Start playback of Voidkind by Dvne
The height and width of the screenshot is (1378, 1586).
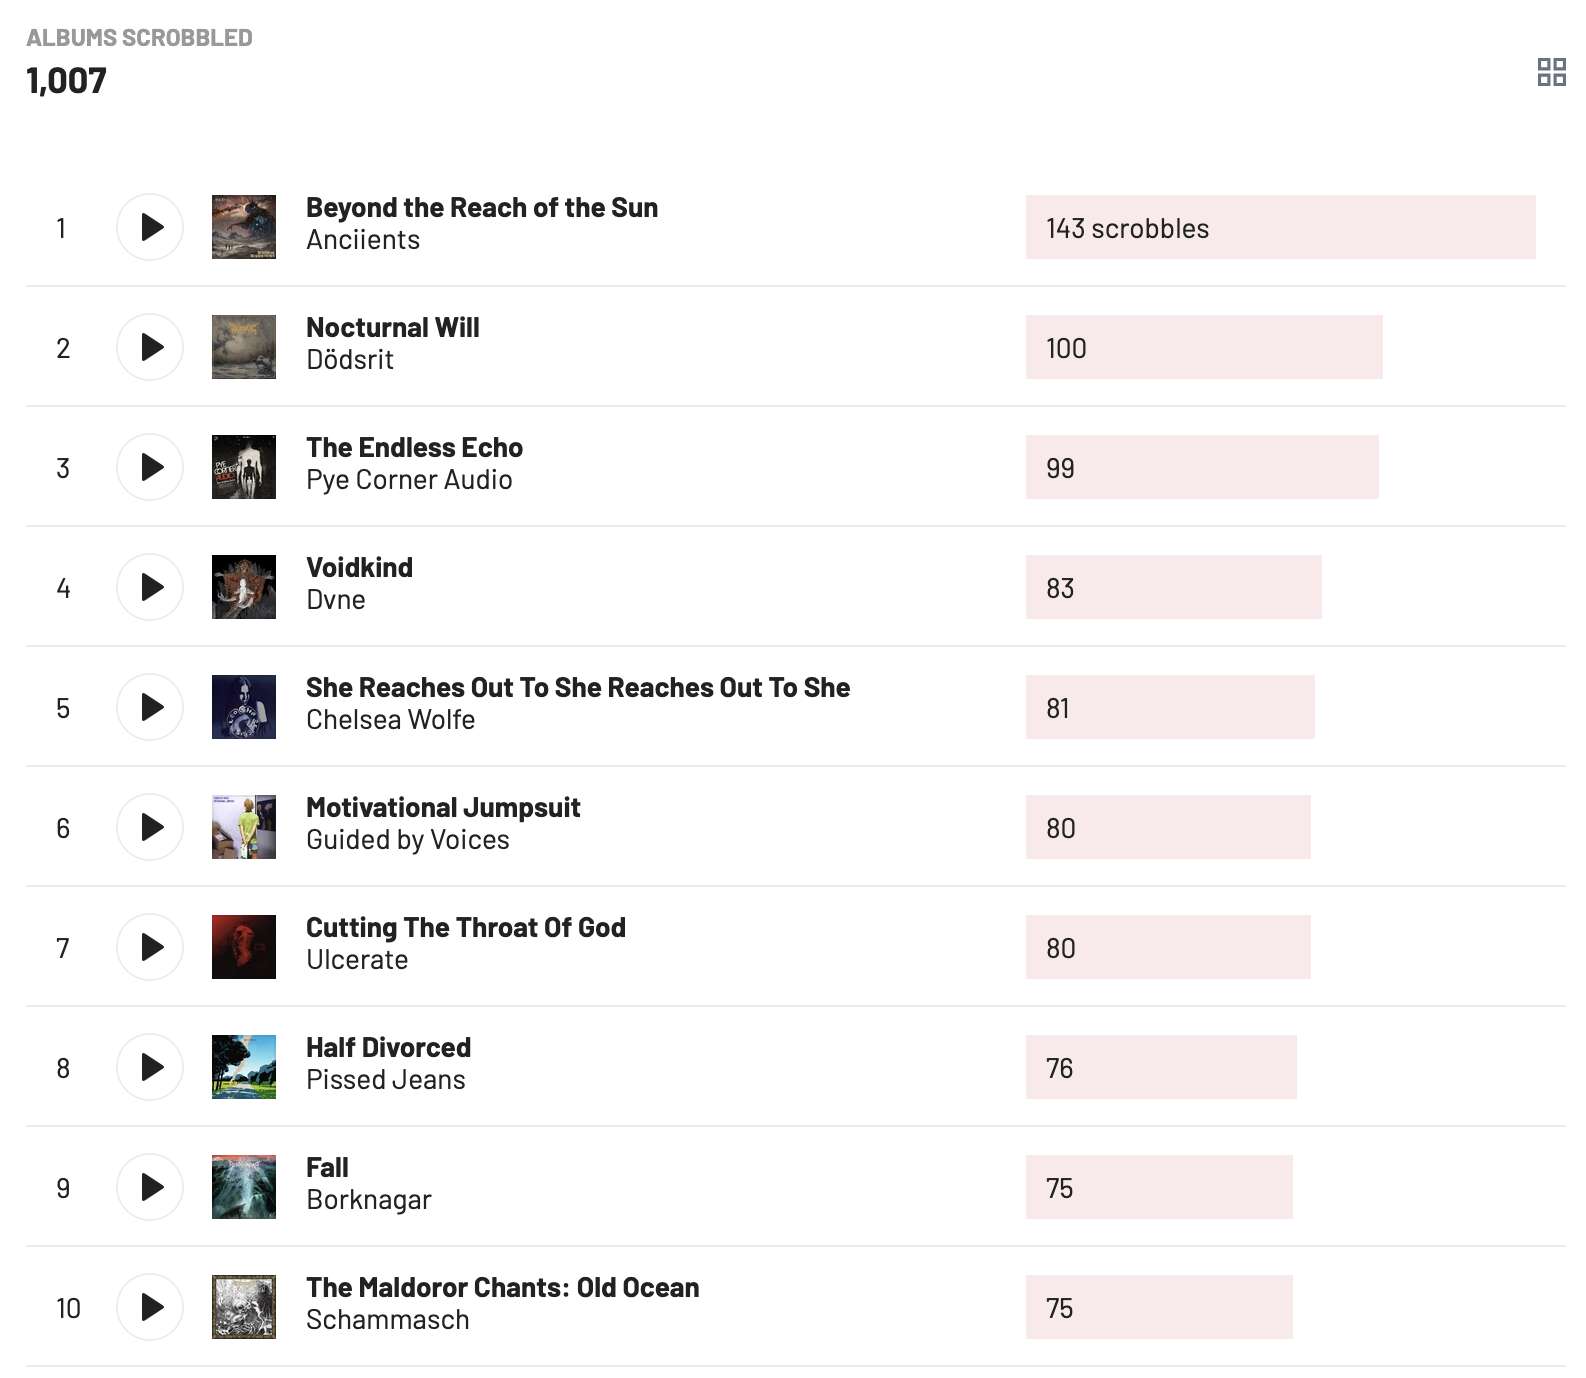[150, 587]
